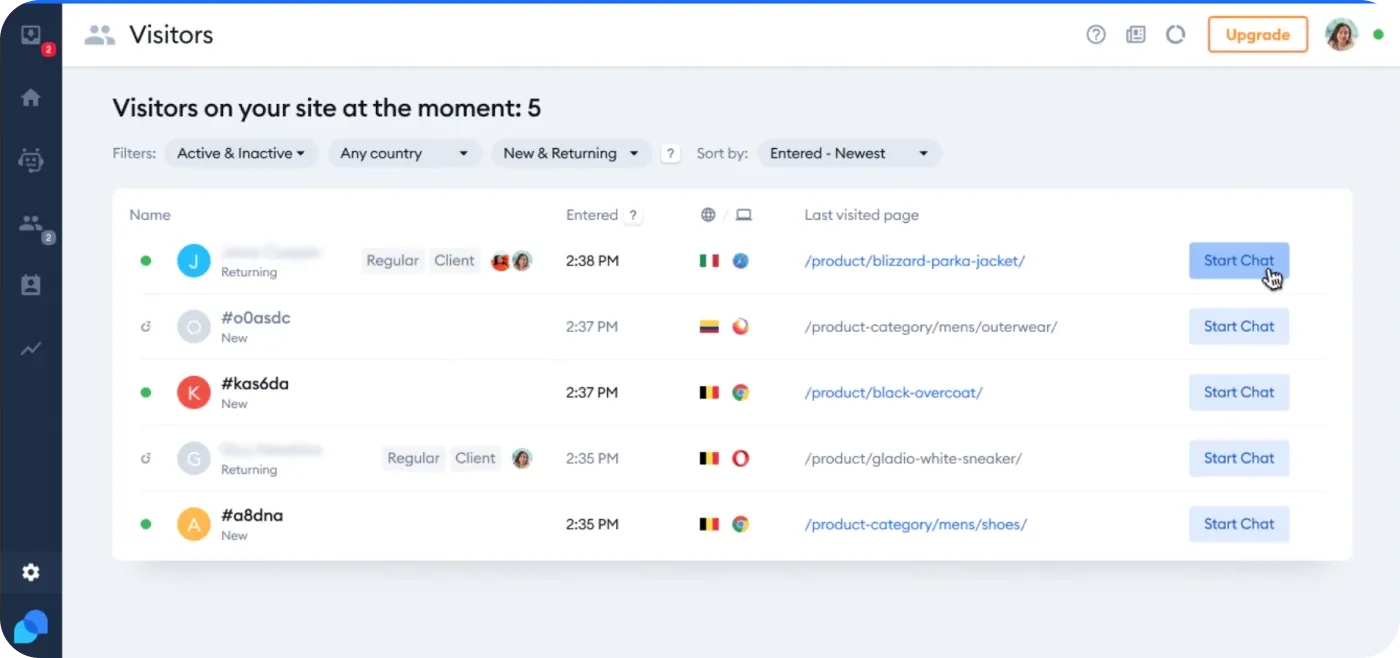Open Settings with the gear icon
The height and width of the screenshot is (658, 1400).
30,572
